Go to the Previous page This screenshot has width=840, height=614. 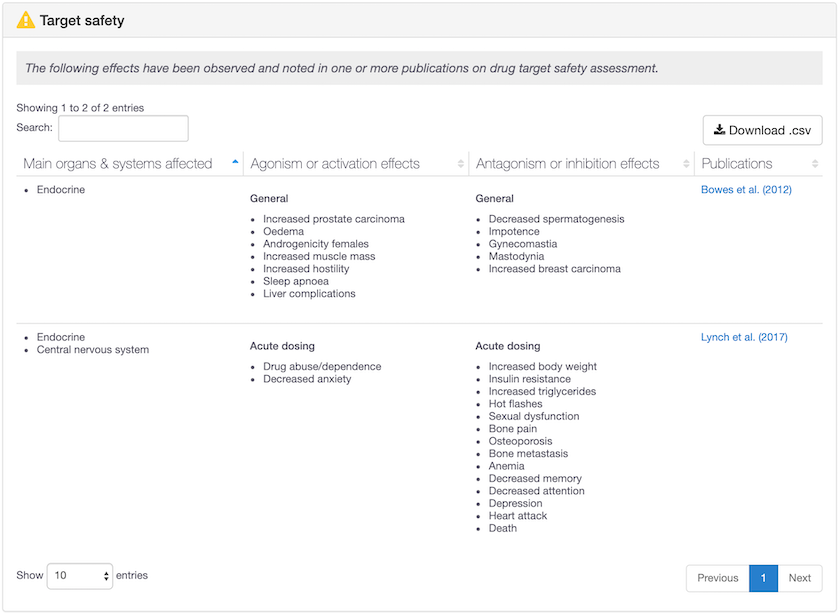[x=717, y=578]
